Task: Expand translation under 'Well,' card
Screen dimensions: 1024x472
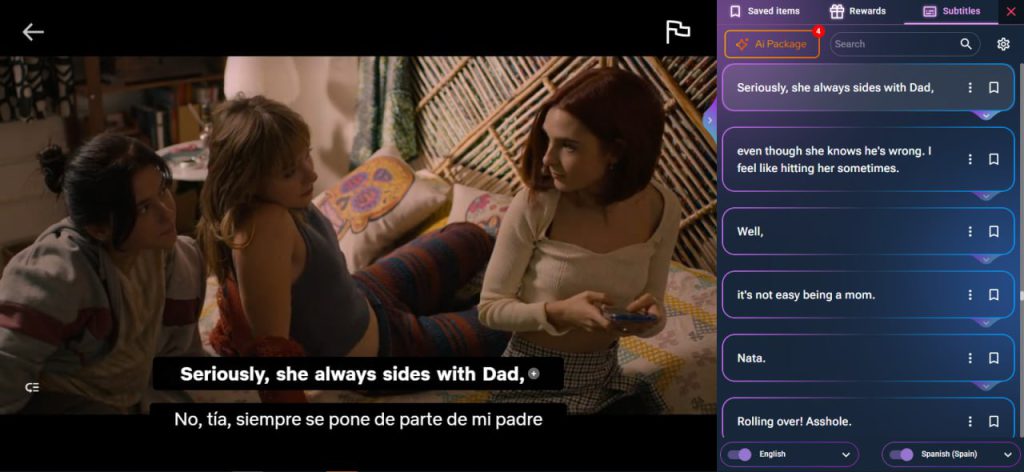Action: 986,259
